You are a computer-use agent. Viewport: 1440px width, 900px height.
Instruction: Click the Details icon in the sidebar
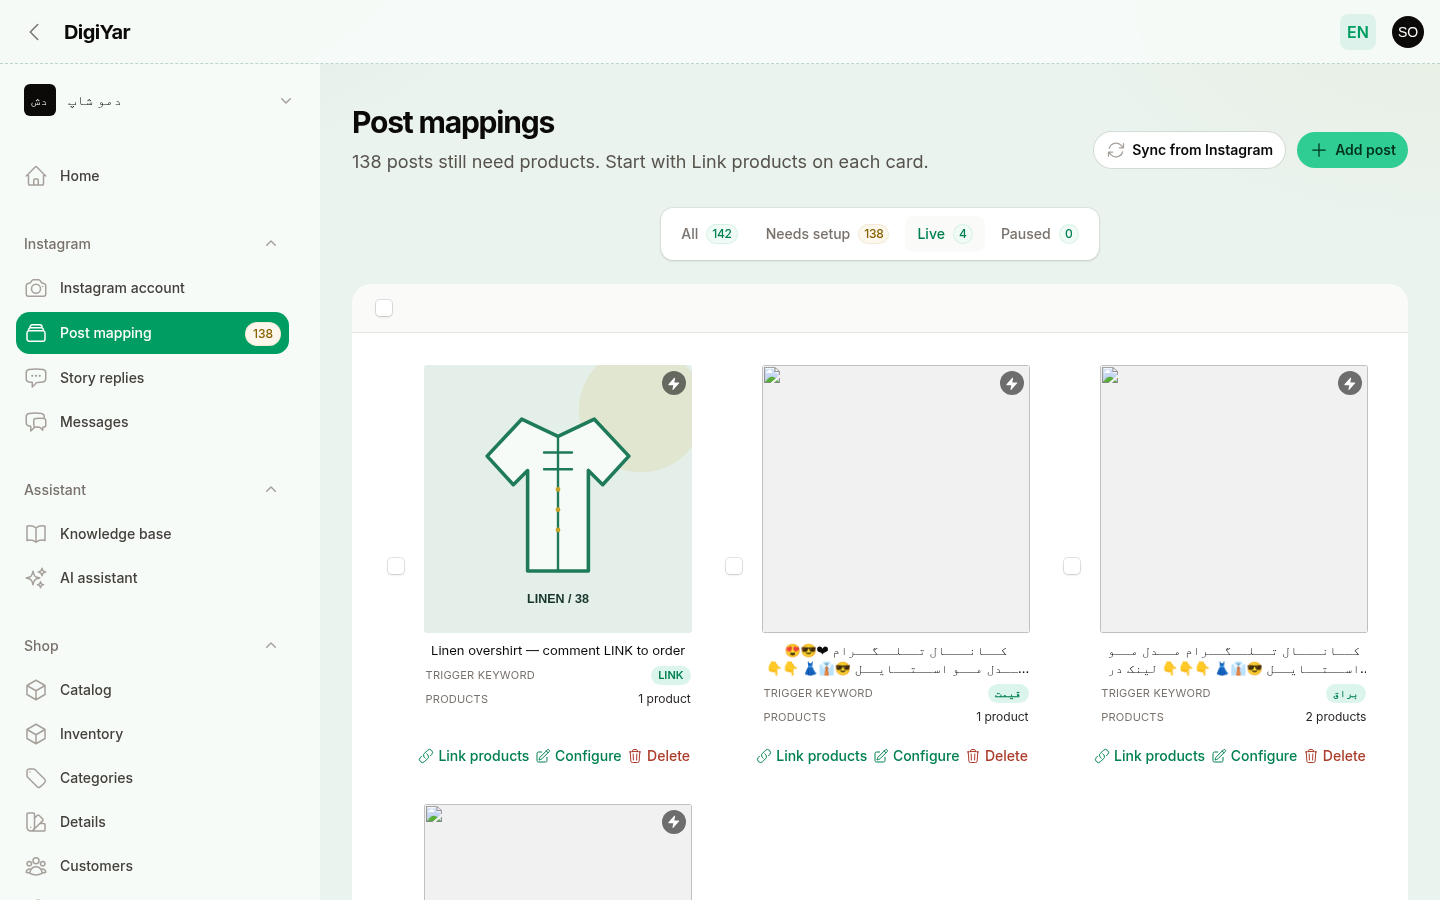36,822
